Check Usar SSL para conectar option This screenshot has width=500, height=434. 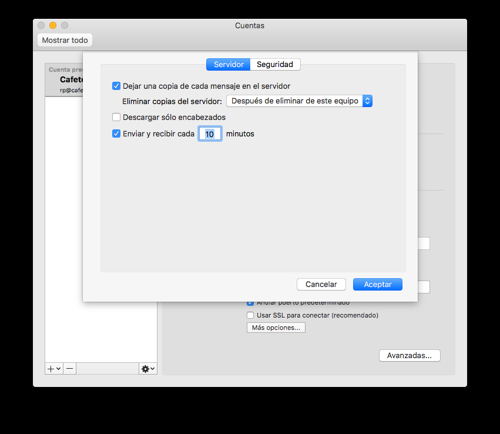tap(250, 315)
